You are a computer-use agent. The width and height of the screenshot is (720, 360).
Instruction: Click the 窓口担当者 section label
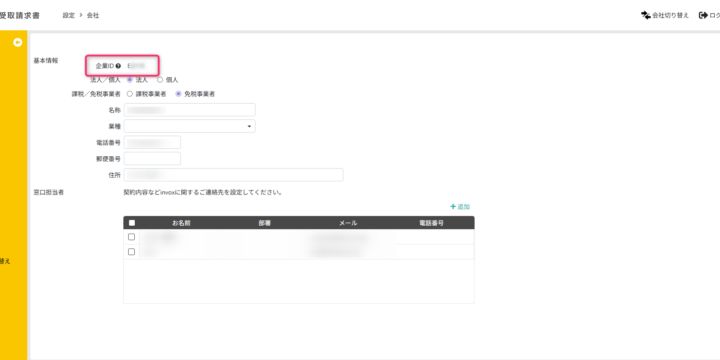coord(49,192)
